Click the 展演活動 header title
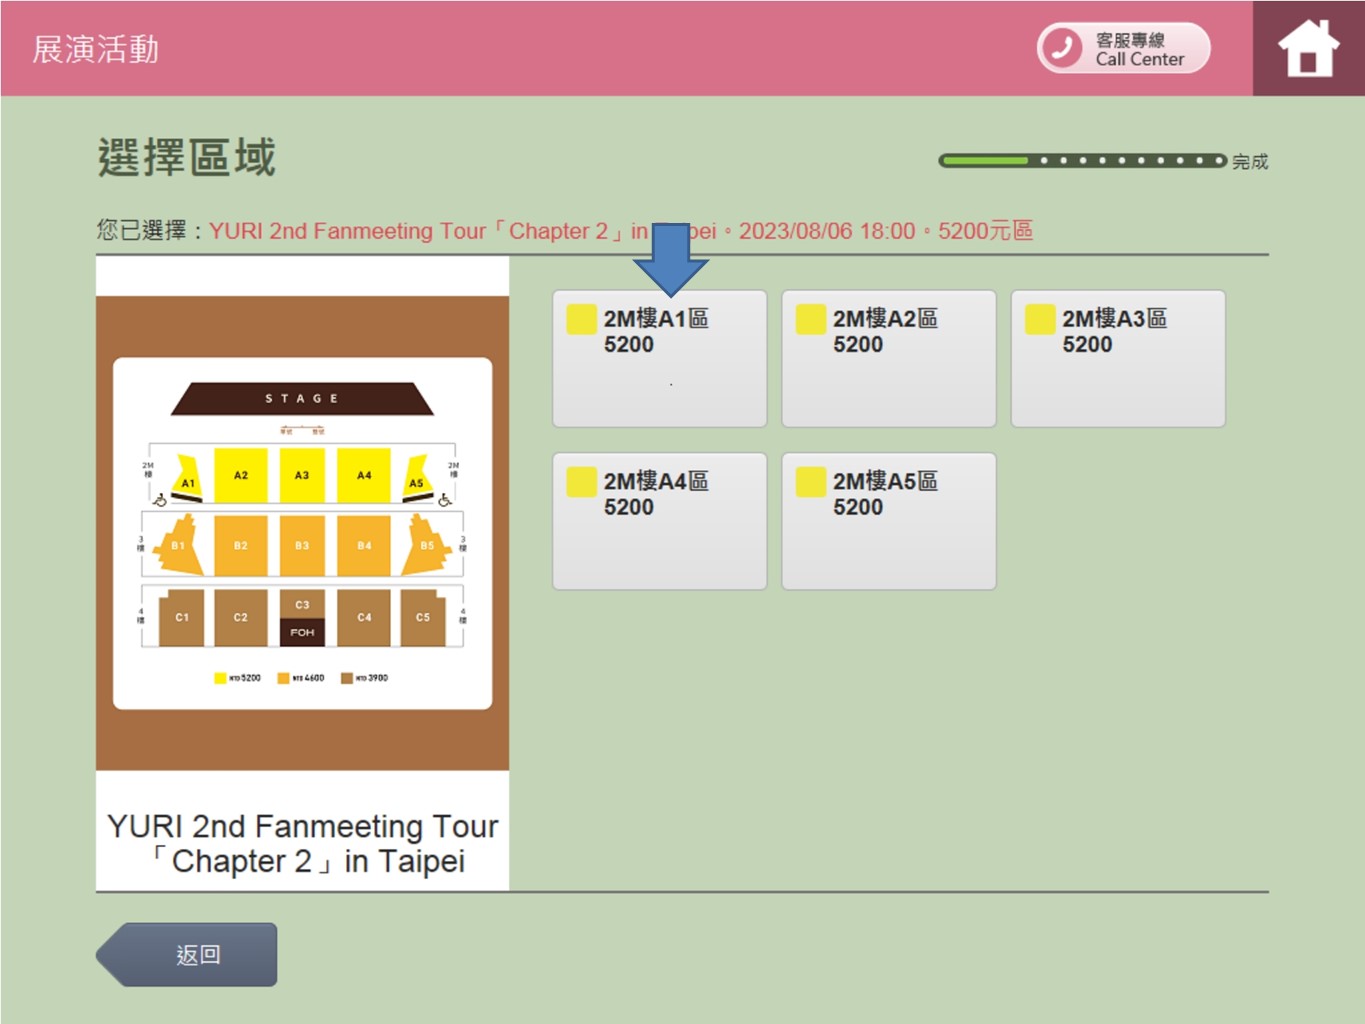Screen dimensions: 1365x1024 [x=95, y=49]
